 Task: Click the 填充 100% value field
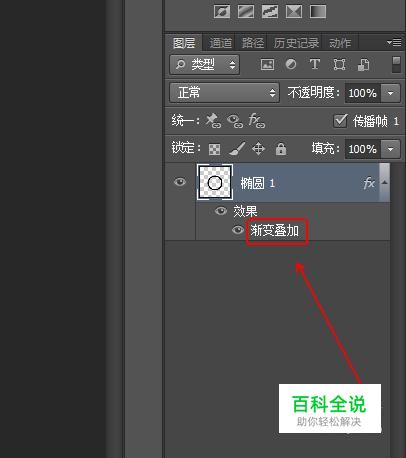coord(363,149)
